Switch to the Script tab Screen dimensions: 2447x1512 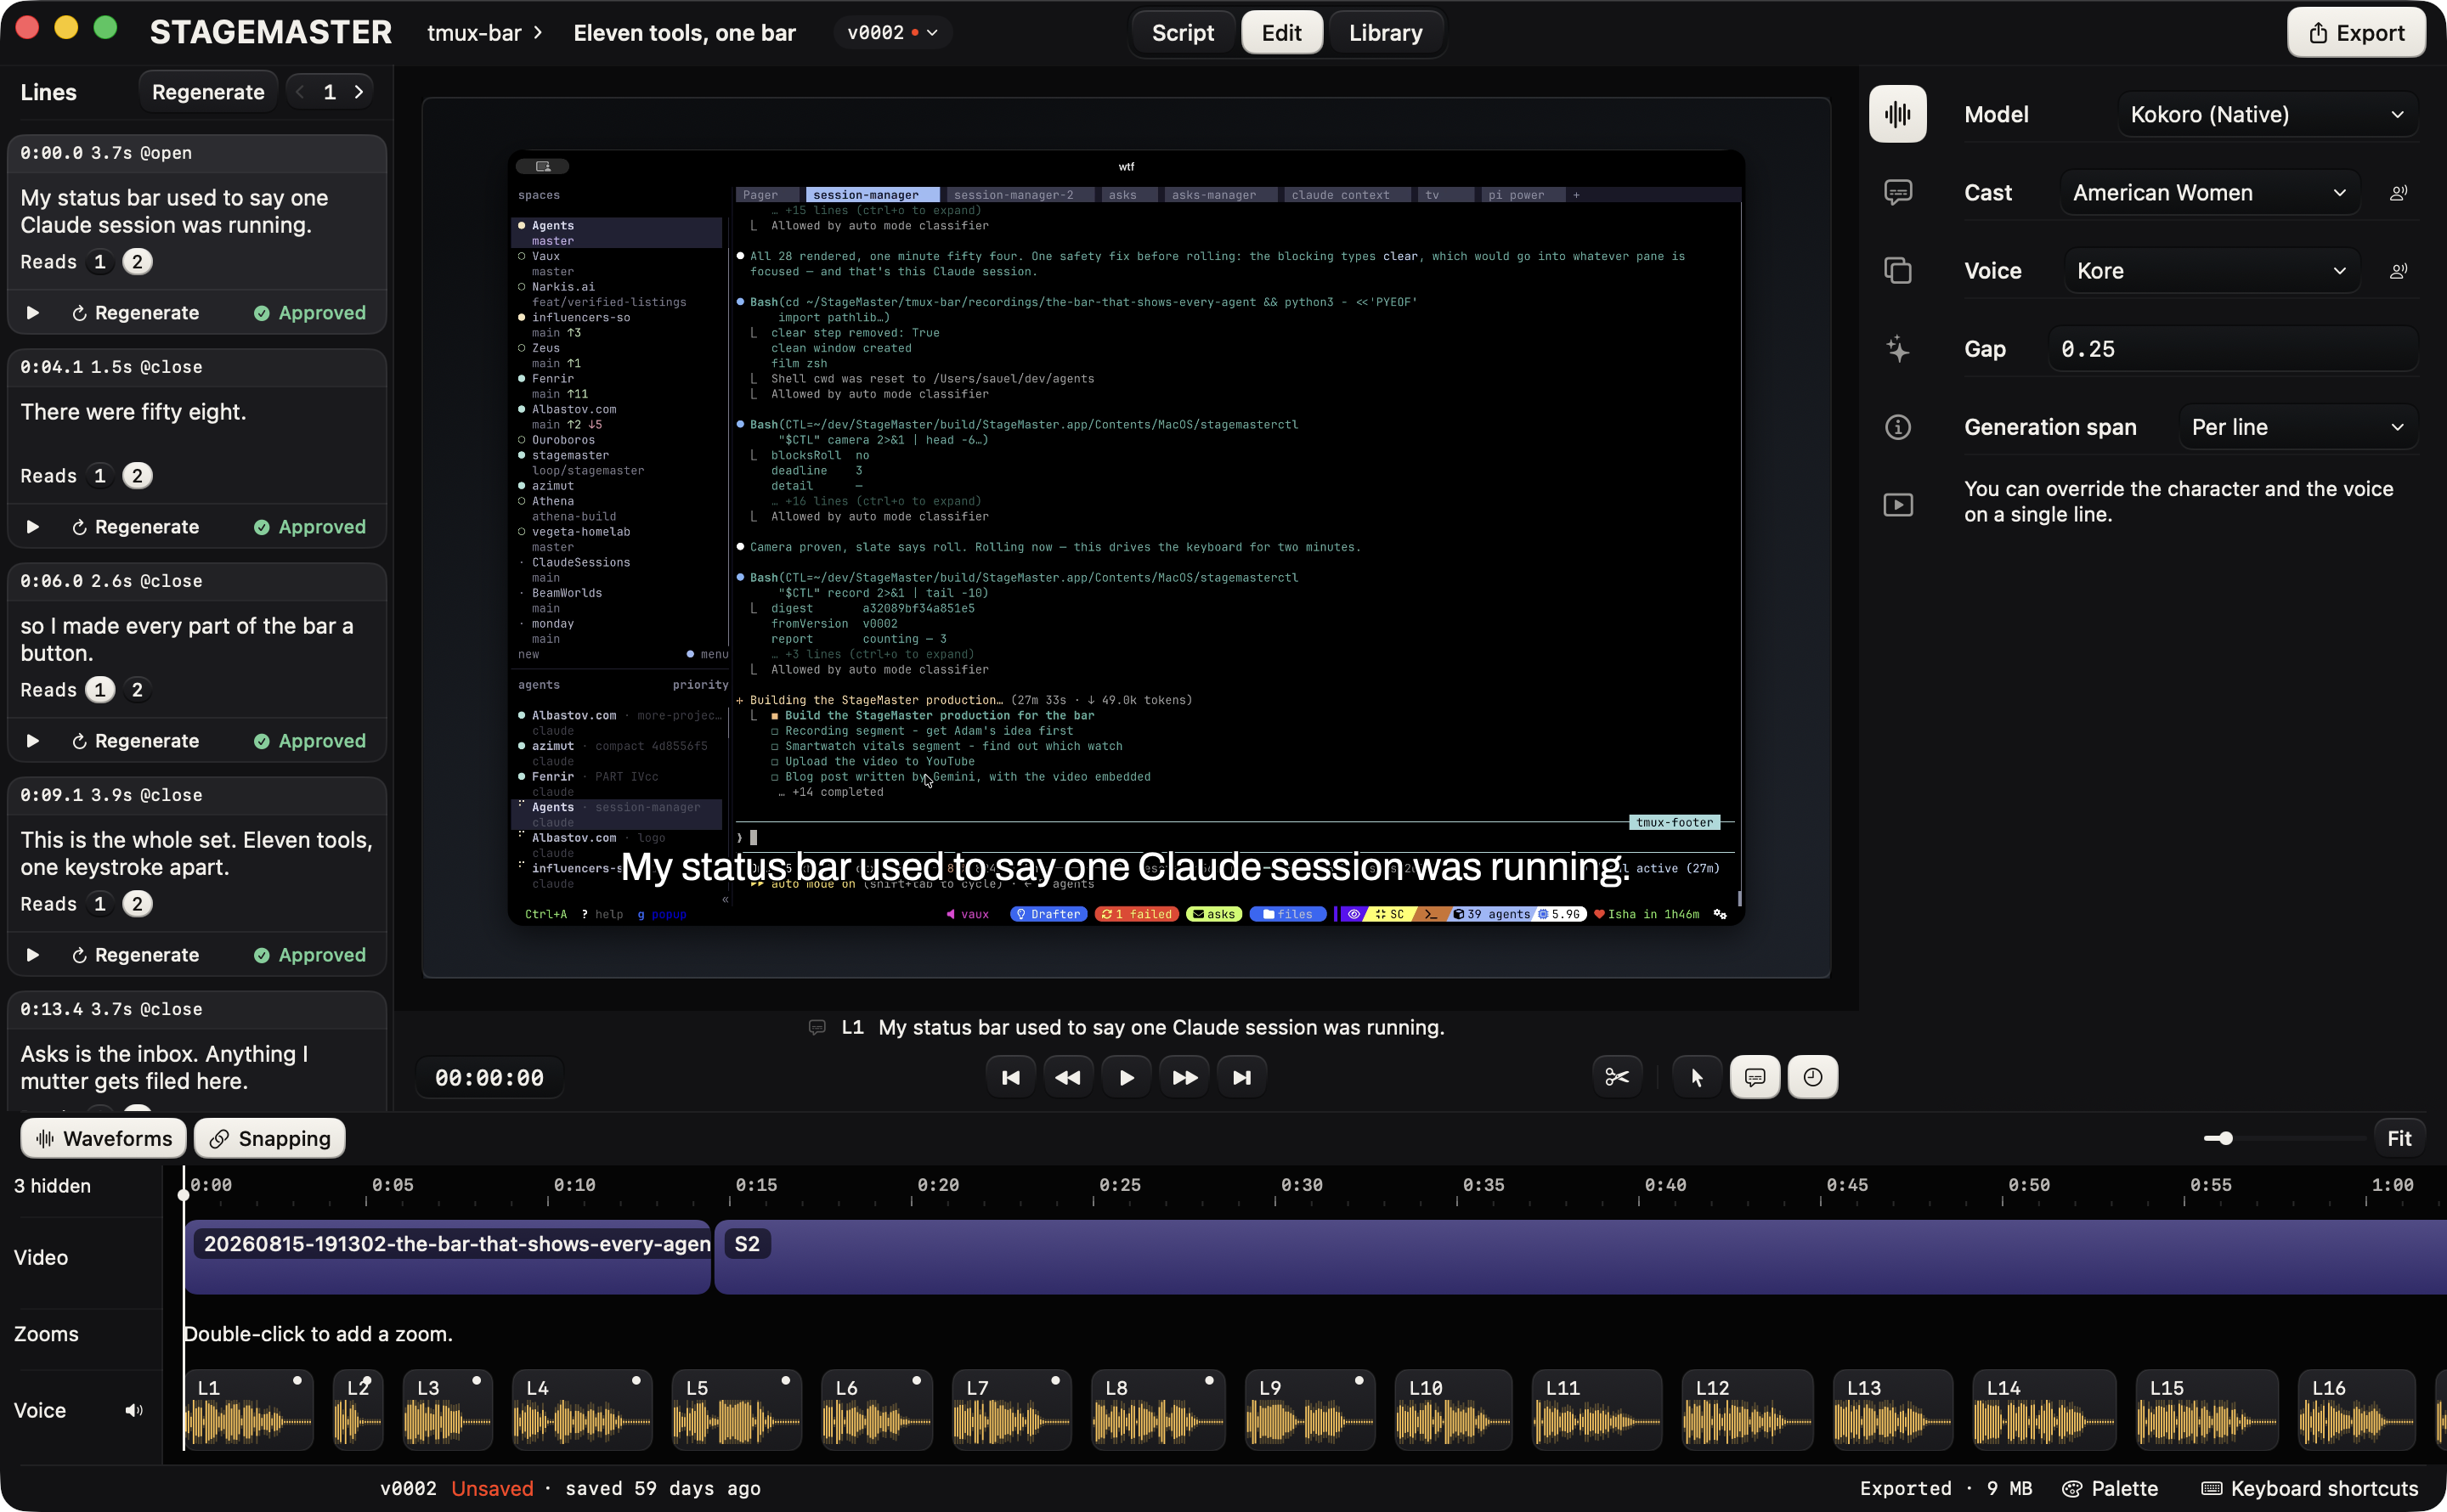(1183, 33)
